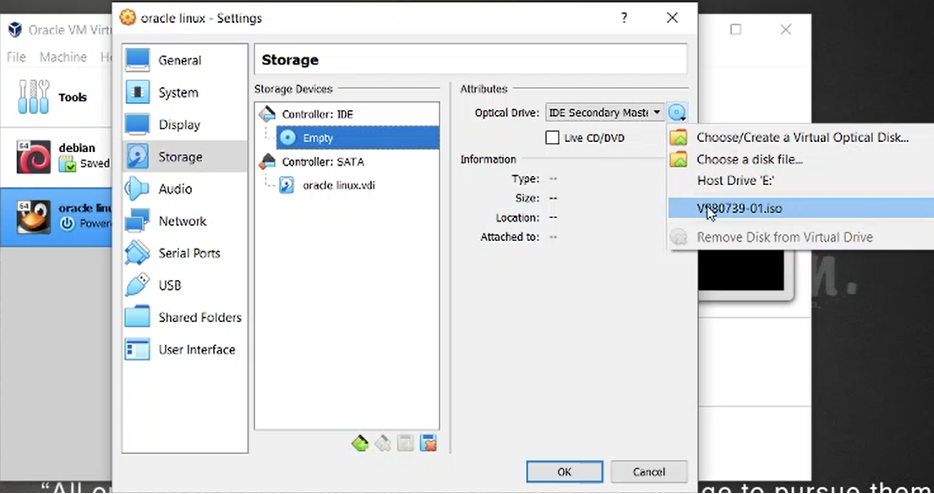Open the Tools icon in VirtualBox Manager
This screenshot has width=934, height=494.
pos(34,97)
